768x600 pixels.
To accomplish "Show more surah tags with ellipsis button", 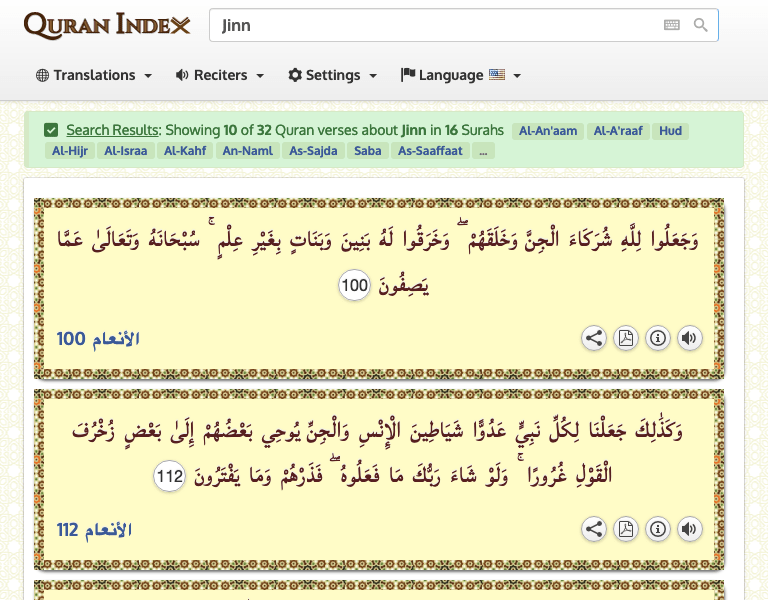I will point(483,151).
